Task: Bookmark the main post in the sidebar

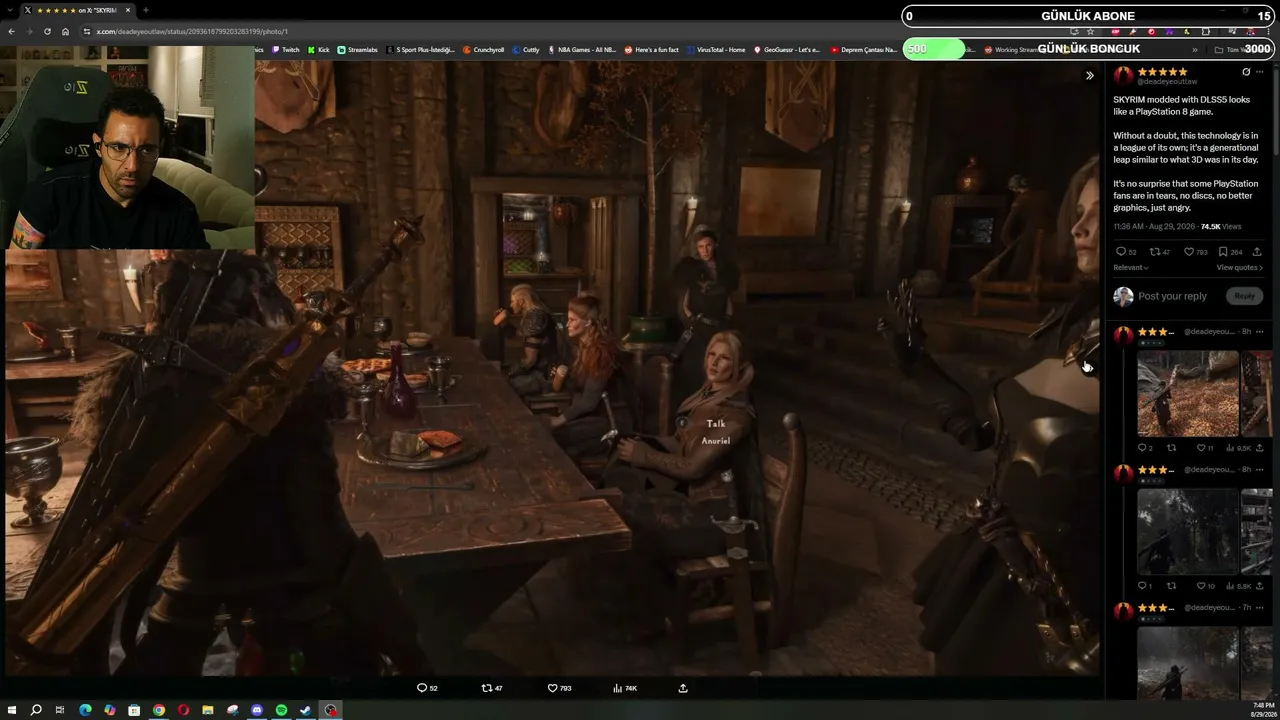Action: click(1223, 252)
